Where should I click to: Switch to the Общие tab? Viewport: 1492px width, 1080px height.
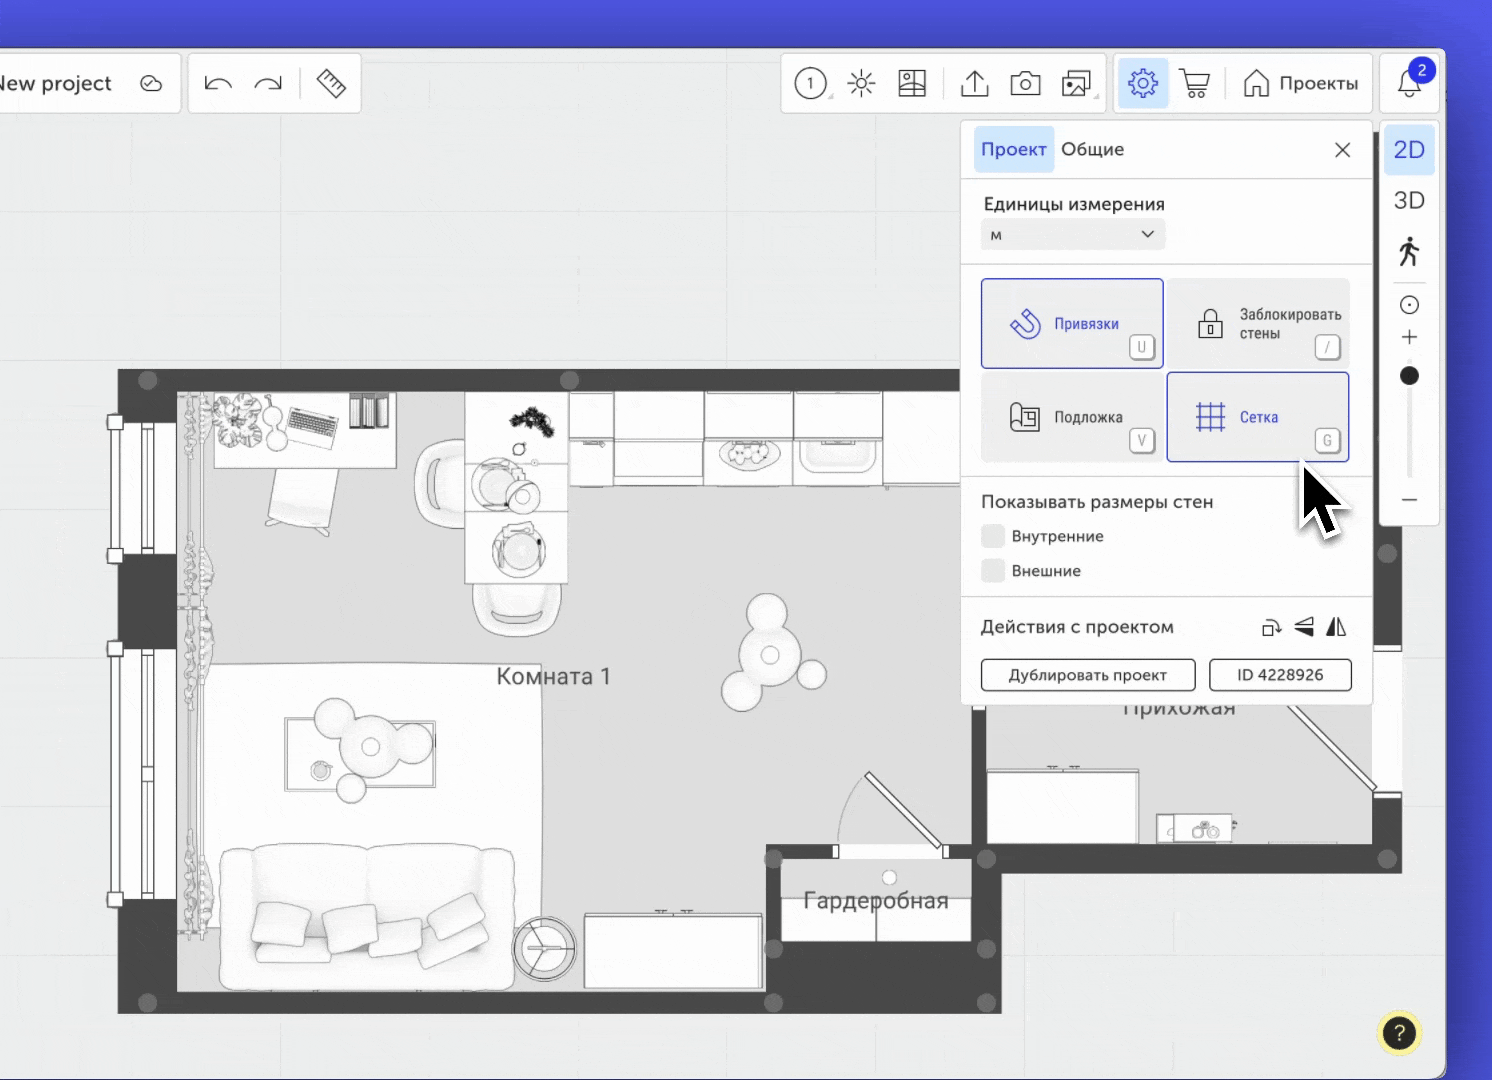click(1092, 149)
